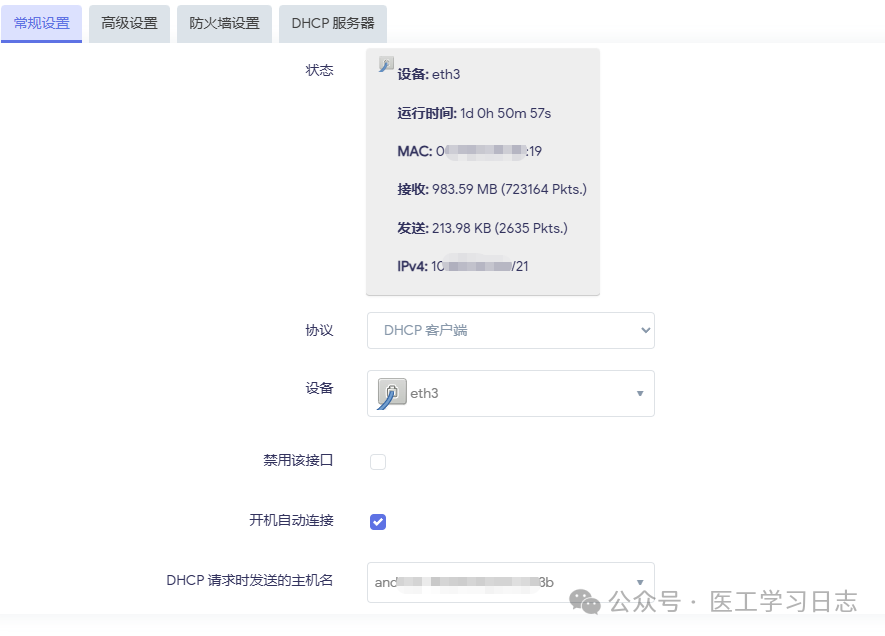Open the 协议 dropdown showing DHCP 客户端
Screen dimensions: 885x636
pos(510,330)
